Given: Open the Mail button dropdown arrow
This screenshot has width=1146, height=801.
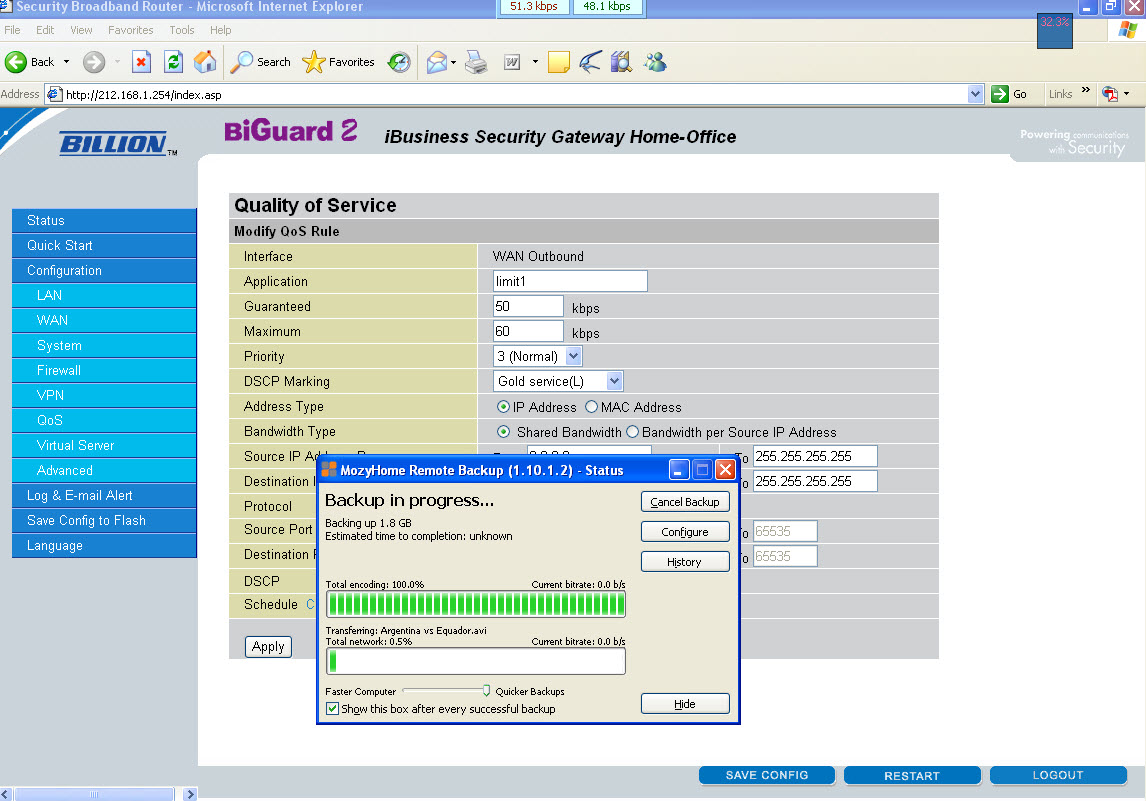Looking at the screenshot, I should point(453,62).
